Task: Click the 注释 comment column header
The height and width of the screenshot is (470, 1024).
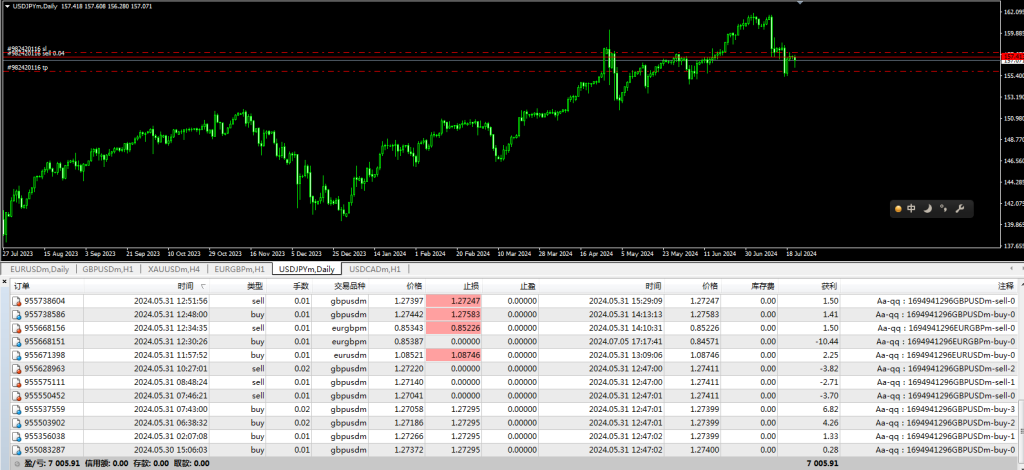Action: coord(1005,286)
